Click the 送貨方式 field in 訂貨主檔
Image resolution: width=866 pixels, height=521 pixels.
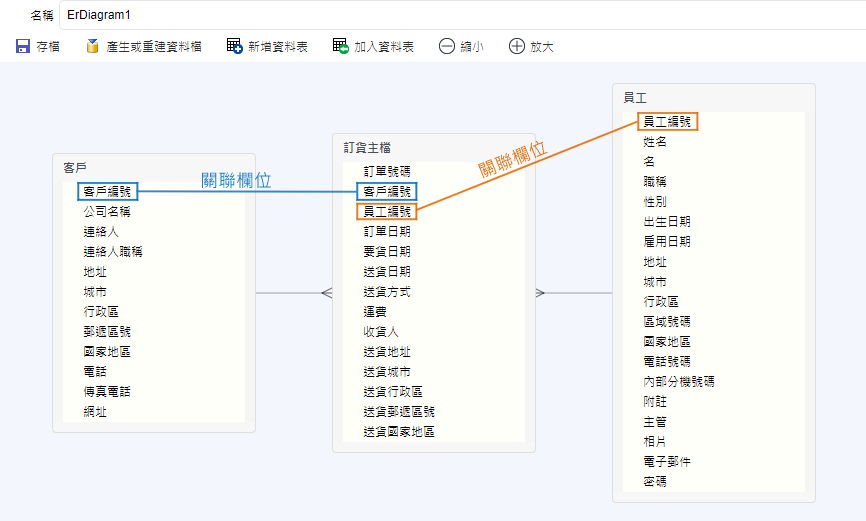(387, 292)
